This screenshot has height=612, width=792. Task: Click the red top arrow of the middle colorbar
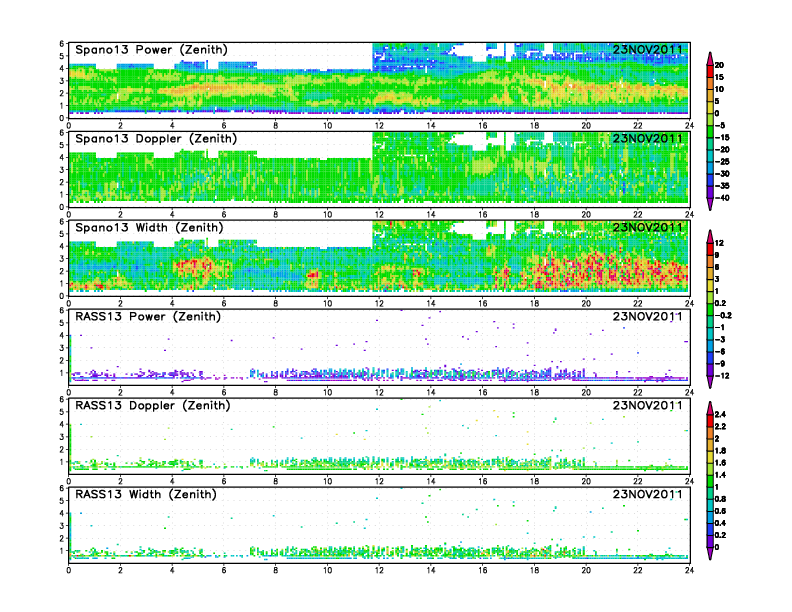[x=710, y=236]
